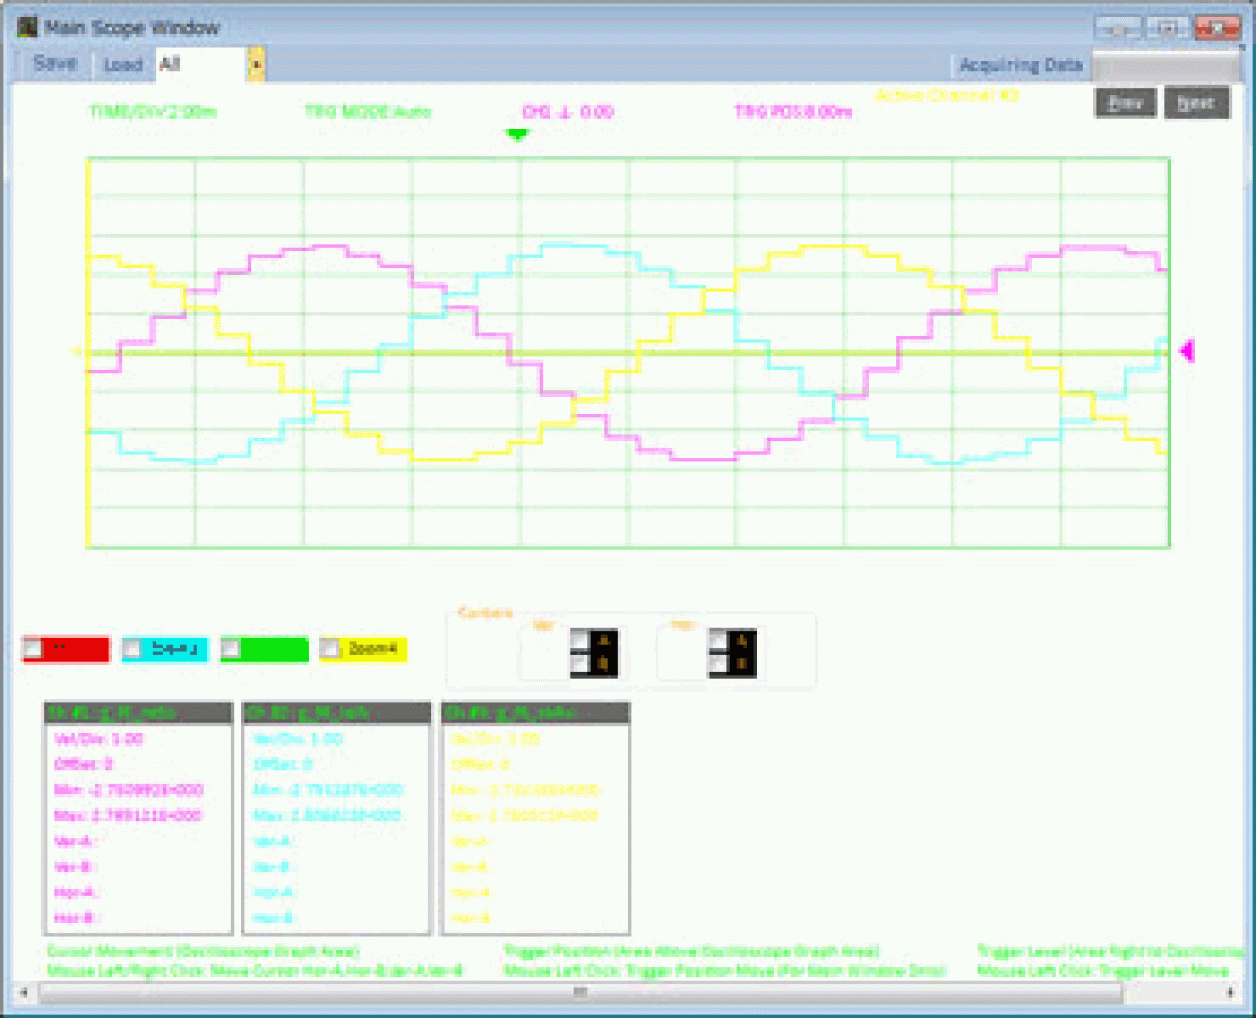
Task: Enable the Zoom4 checkbox
Action: 331,648
